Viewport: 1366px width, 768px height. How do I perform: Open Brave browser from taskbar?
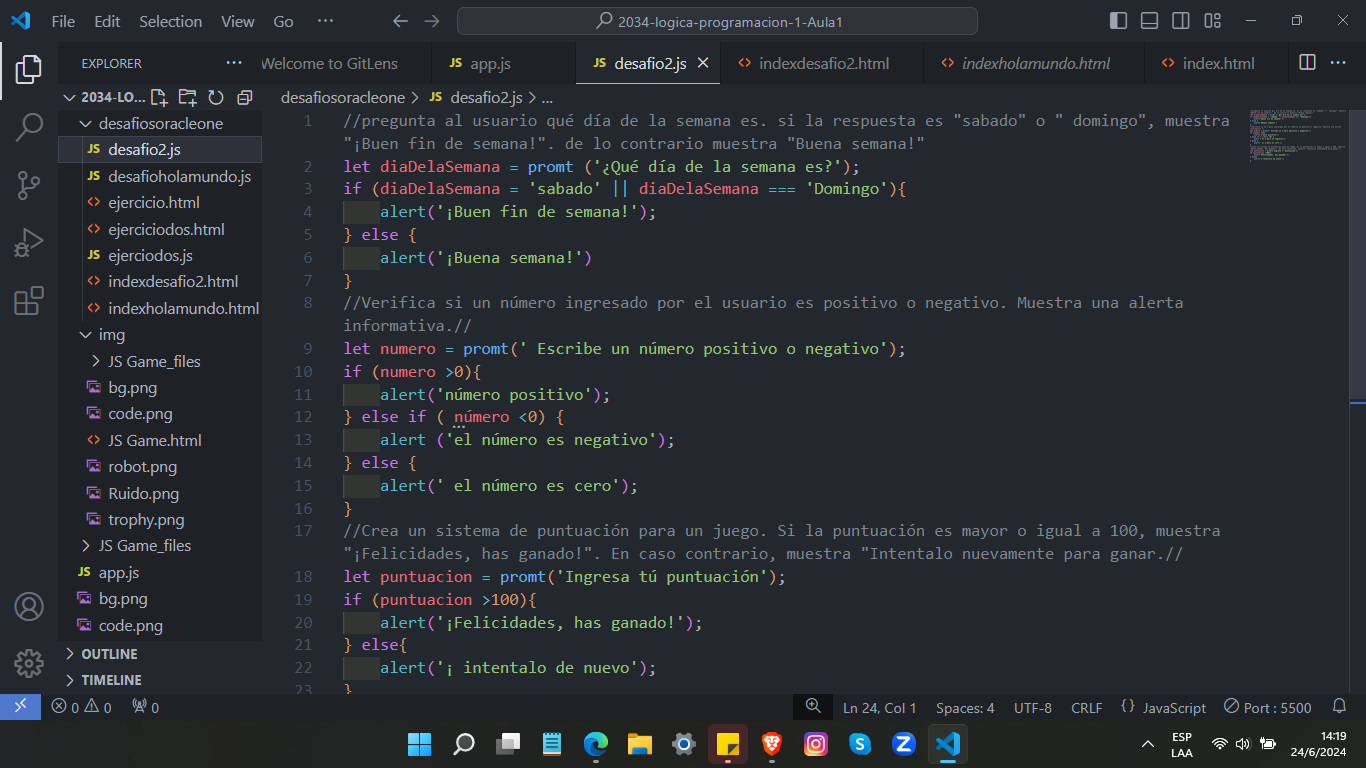pos(772,744)
